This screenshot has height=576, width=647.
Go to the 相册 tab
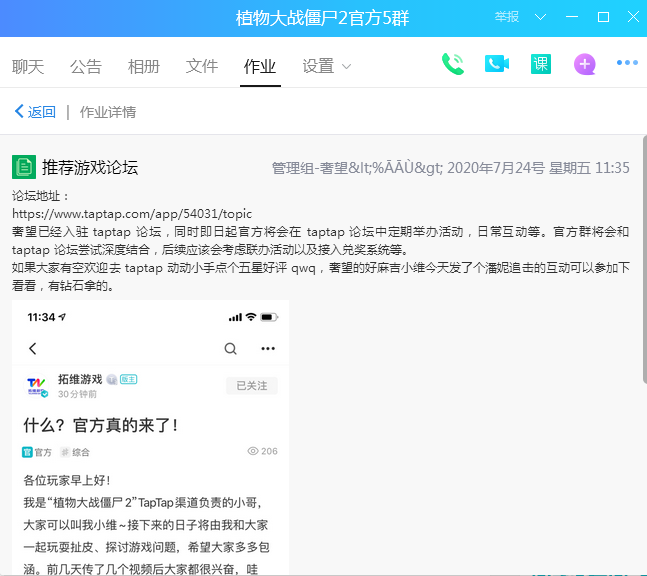[144, 67]
